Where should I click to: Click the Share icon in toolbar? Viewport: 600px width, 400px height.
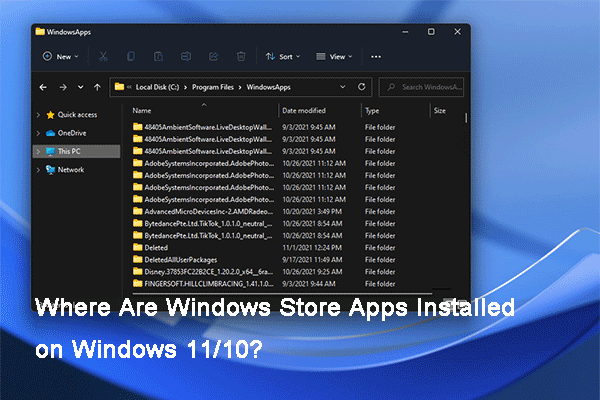[x=213, y=57]
